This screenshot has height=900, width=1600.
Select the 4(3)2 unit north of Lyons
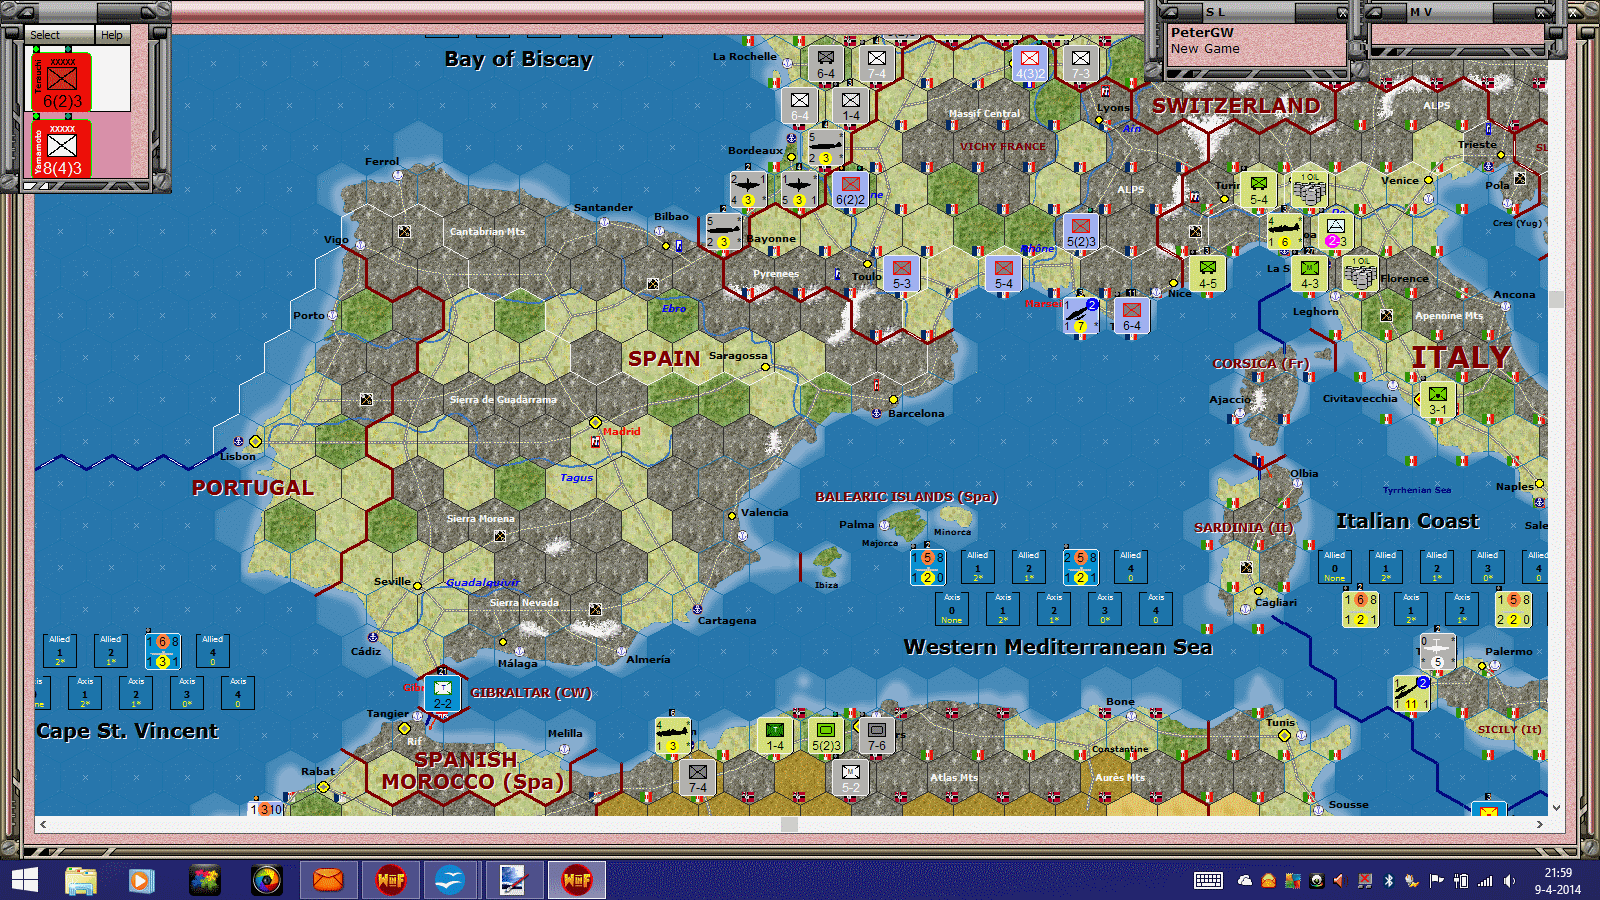point(1030,65)
